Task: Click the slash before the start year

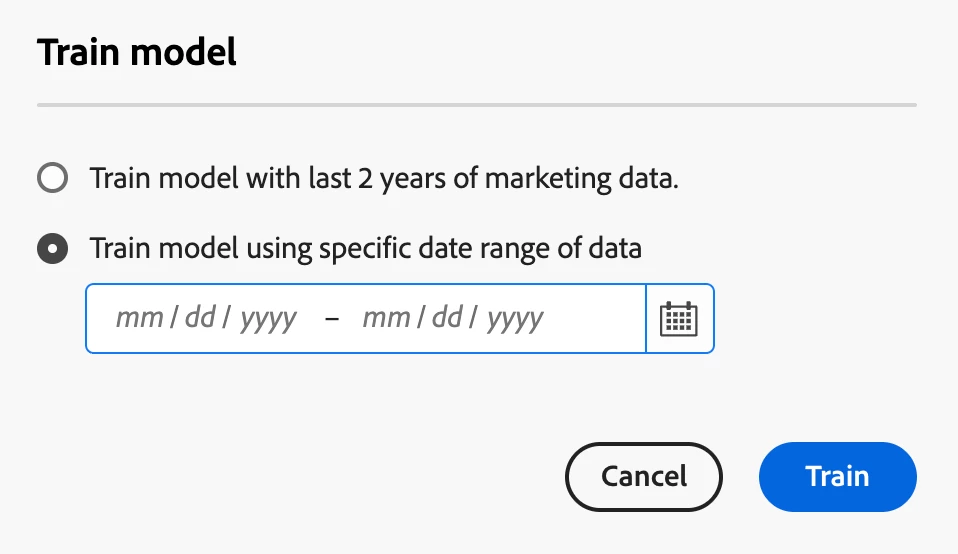Action: (x=228, y=319)
